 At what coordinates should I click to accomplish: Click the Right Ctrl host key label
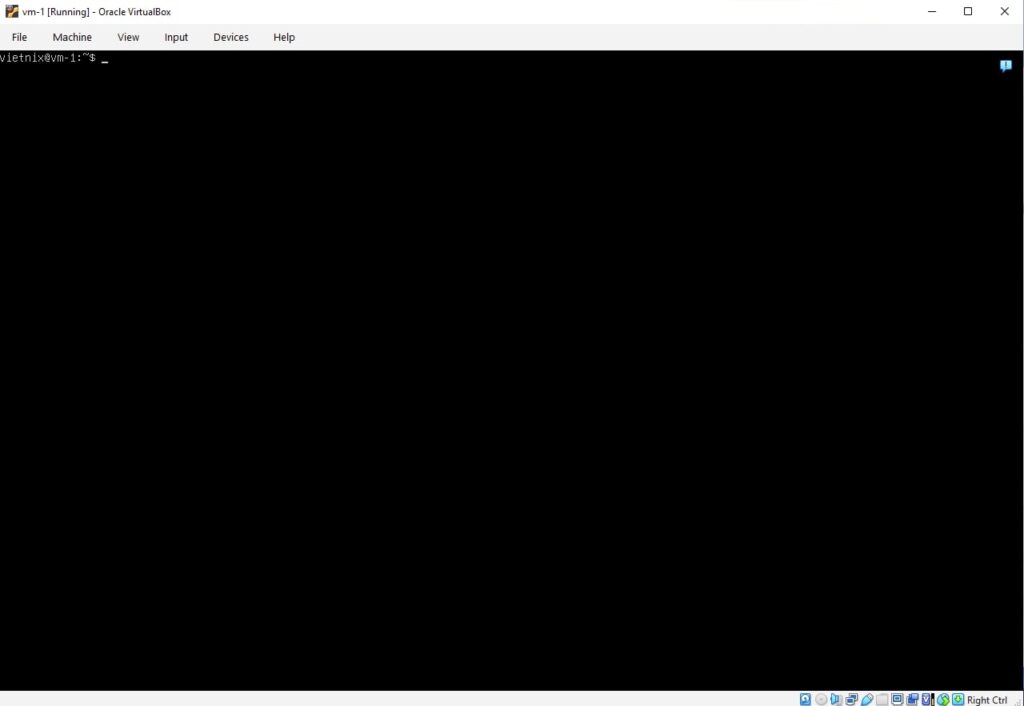click(x=987, y=700)
